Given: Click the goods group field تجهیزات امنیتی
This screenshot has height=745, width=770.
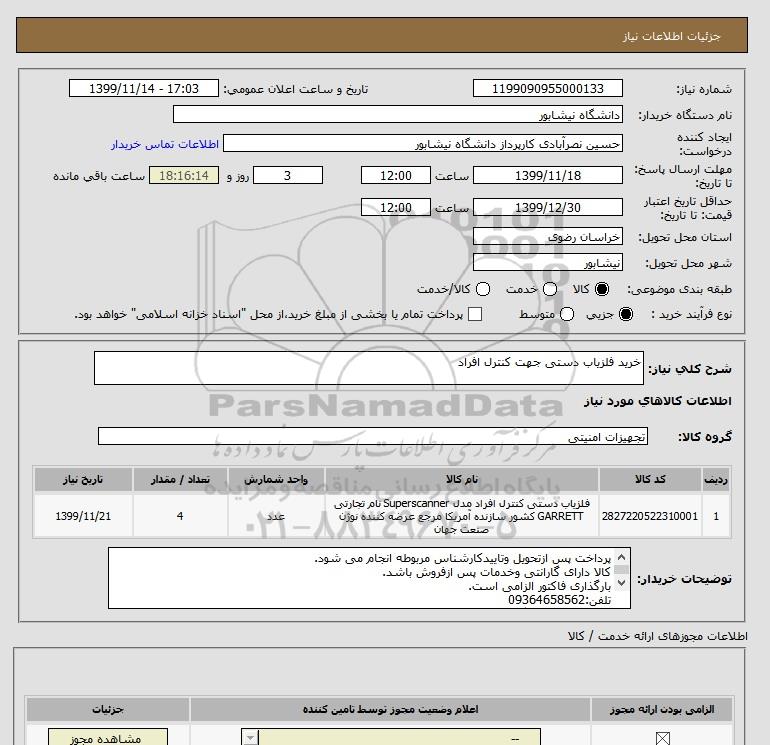Looking at the screenshot, I should coord(373,436).
